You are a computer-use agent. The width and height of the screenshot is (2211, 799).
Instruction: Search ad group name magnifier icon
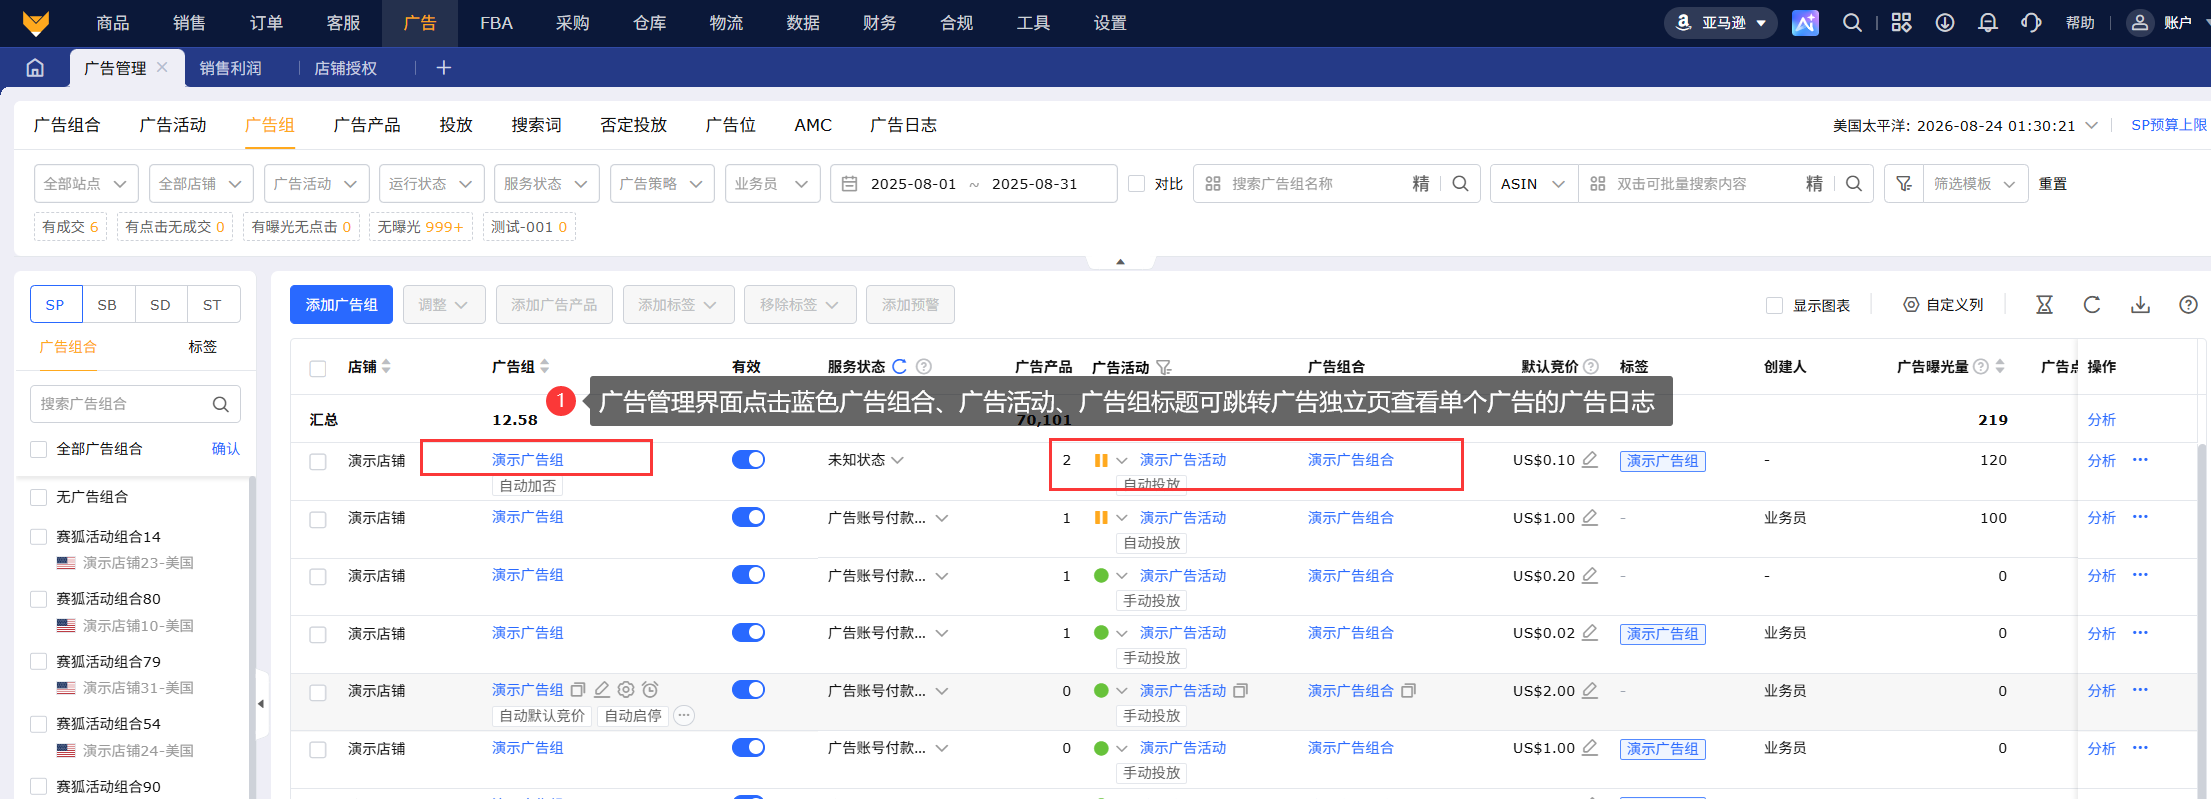[x=1460, y=184]
